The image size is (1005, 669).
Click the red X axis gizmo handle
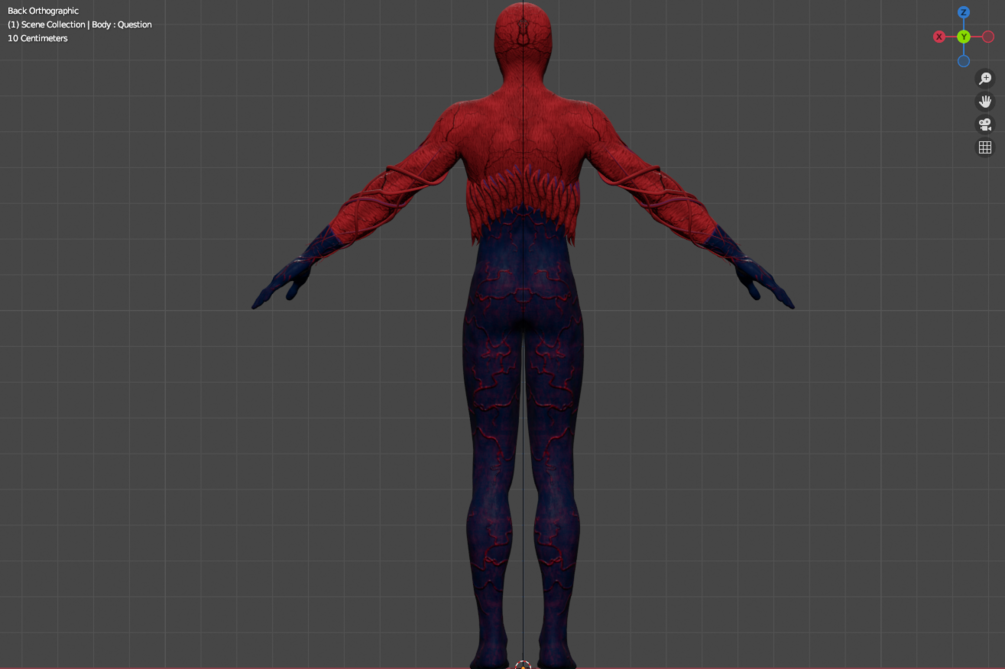click(x=939, y=37)
